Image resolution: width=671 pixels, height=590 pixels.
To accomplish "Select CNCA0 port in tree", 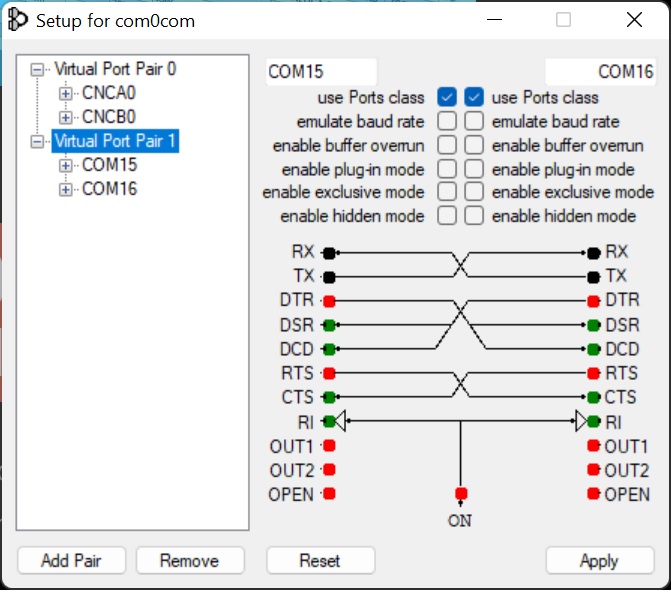I will [x=109, y=93].
